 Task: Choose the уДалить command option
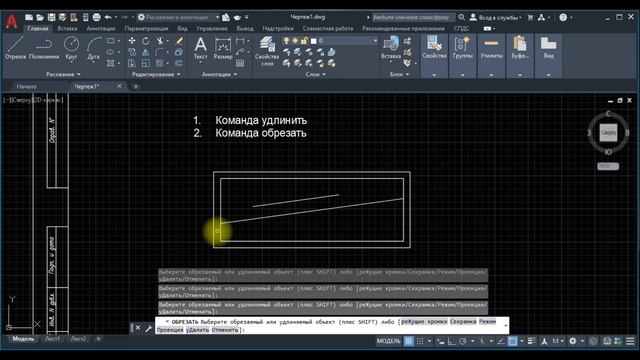198,330
